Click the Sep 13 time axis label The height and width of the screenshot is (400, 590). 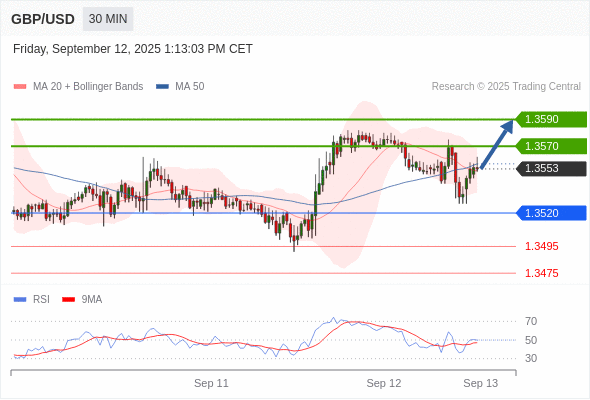(x=481, y=383)
